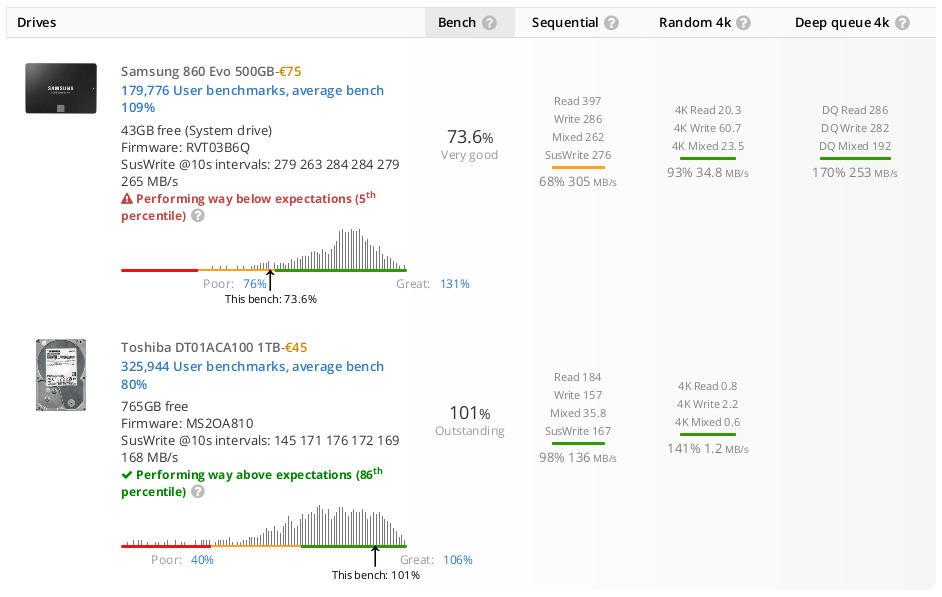Click the Toshiba Poor 40% value
Image resolution: width=942 pixels, height=597 pixels.
pos(202,560)
